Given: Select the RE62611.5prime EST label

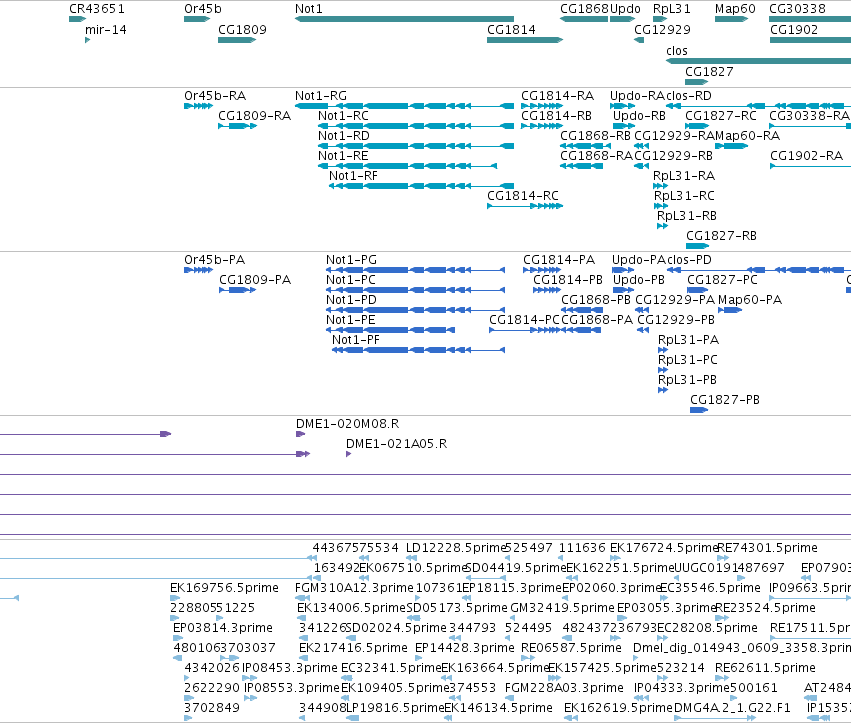Looking at the screenshot, I should 765,668.
